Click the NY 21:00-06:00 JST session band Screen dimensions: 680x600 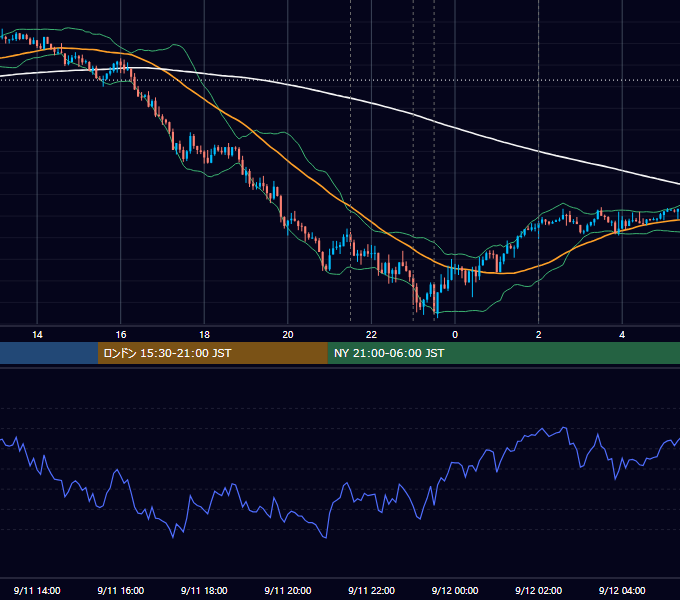503,353
